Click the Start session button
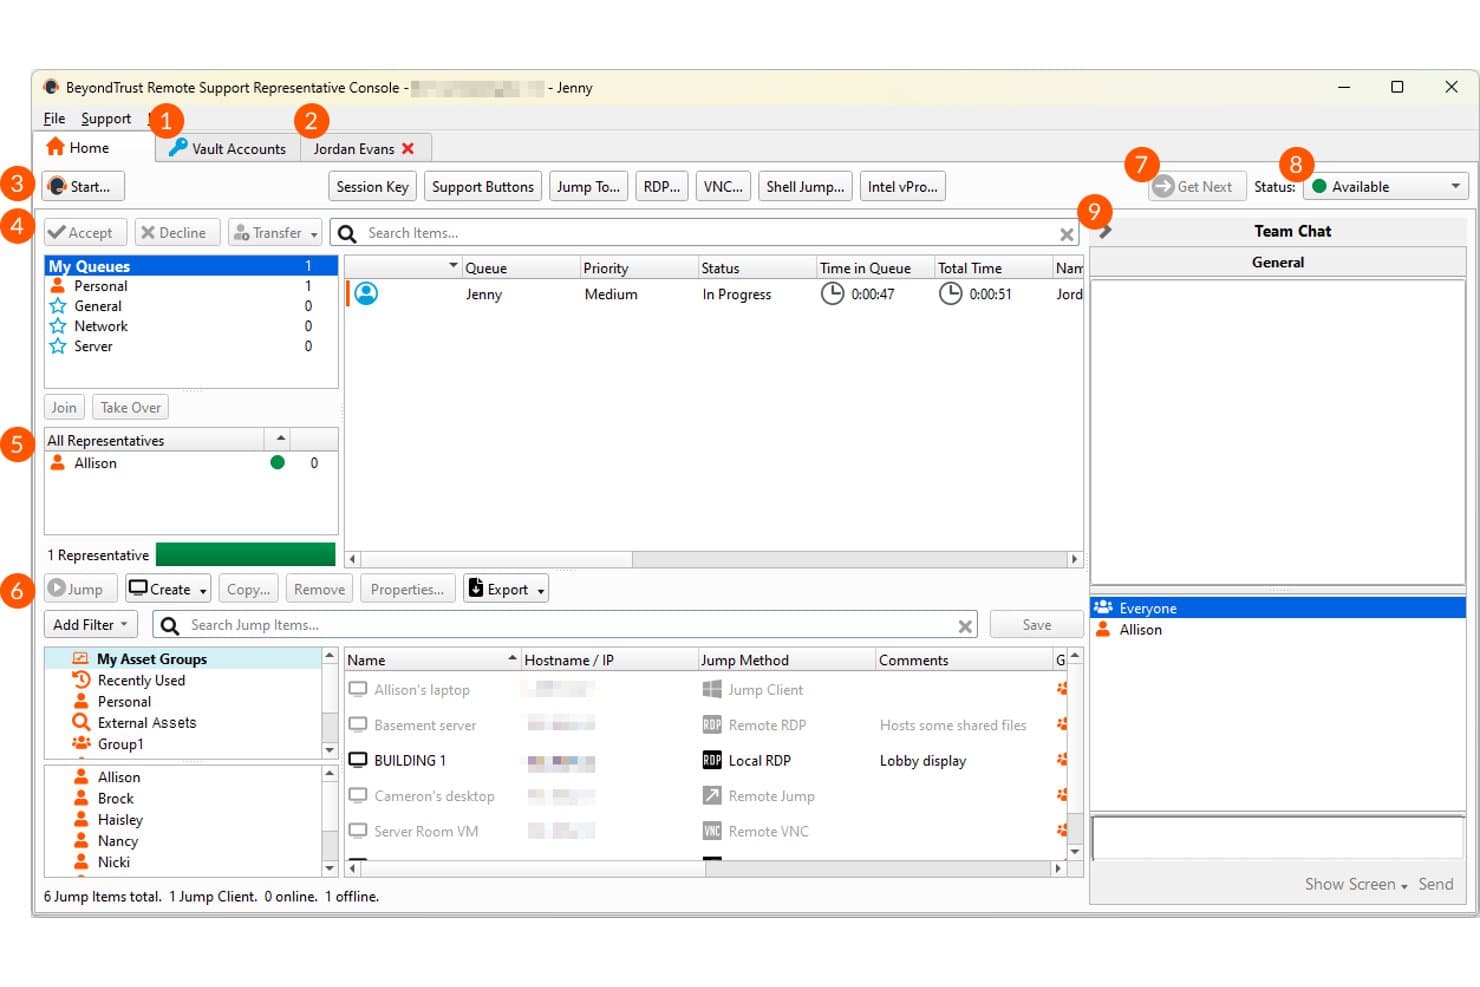 [82, 187]
